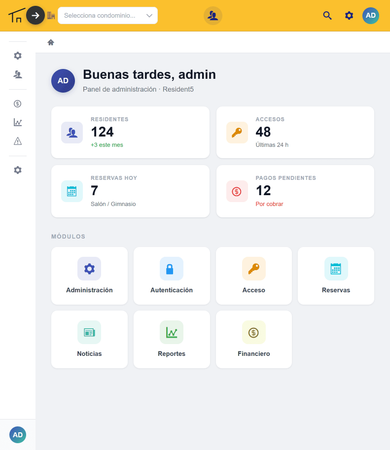This screenshot has width=390, height=450.
Task: Open the Residentes 124 stat card
Action: point(130,132)
